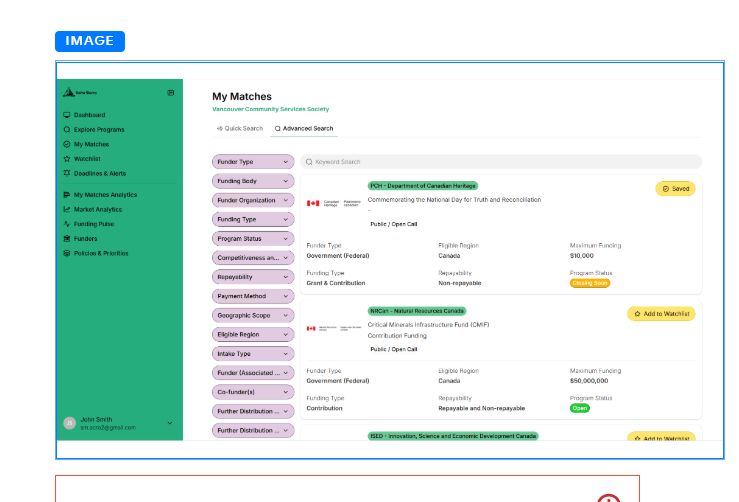Expand the Funder Type filter dropdown

point(253,162)
